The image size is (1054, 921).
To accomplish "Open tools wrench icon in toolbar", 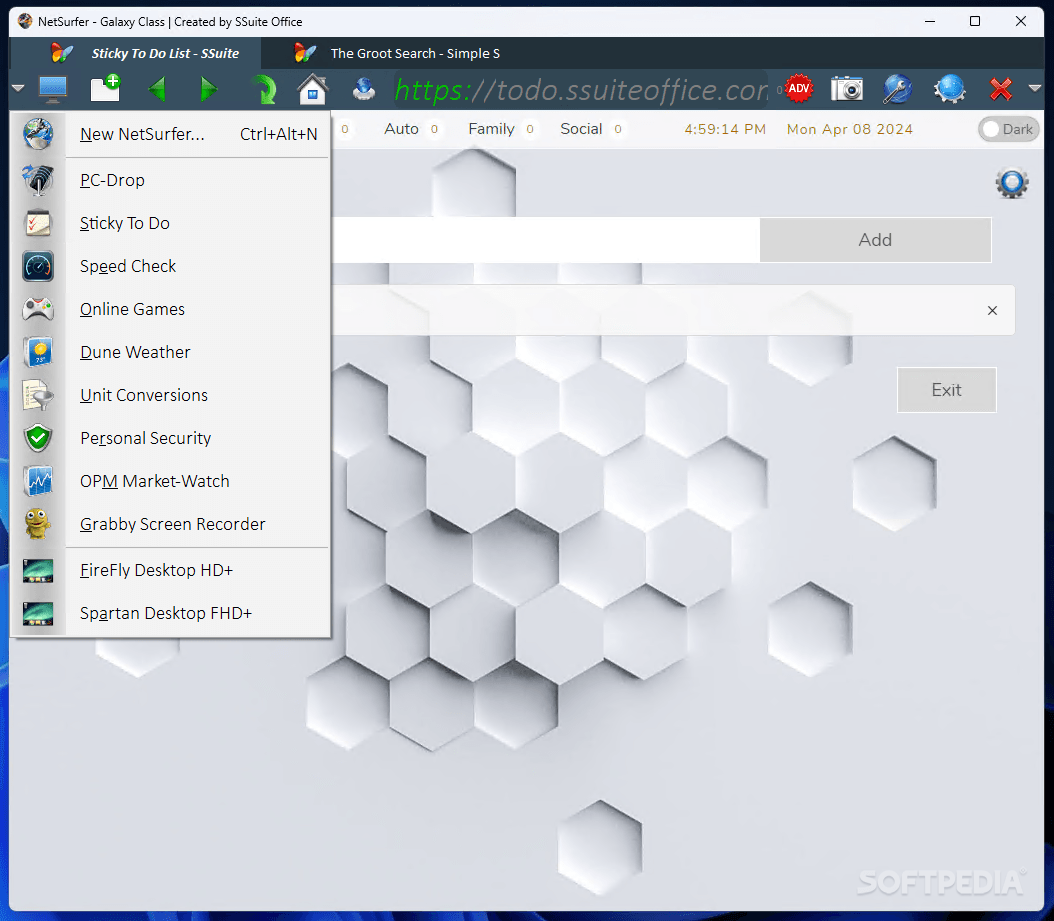I will (897, 89).
